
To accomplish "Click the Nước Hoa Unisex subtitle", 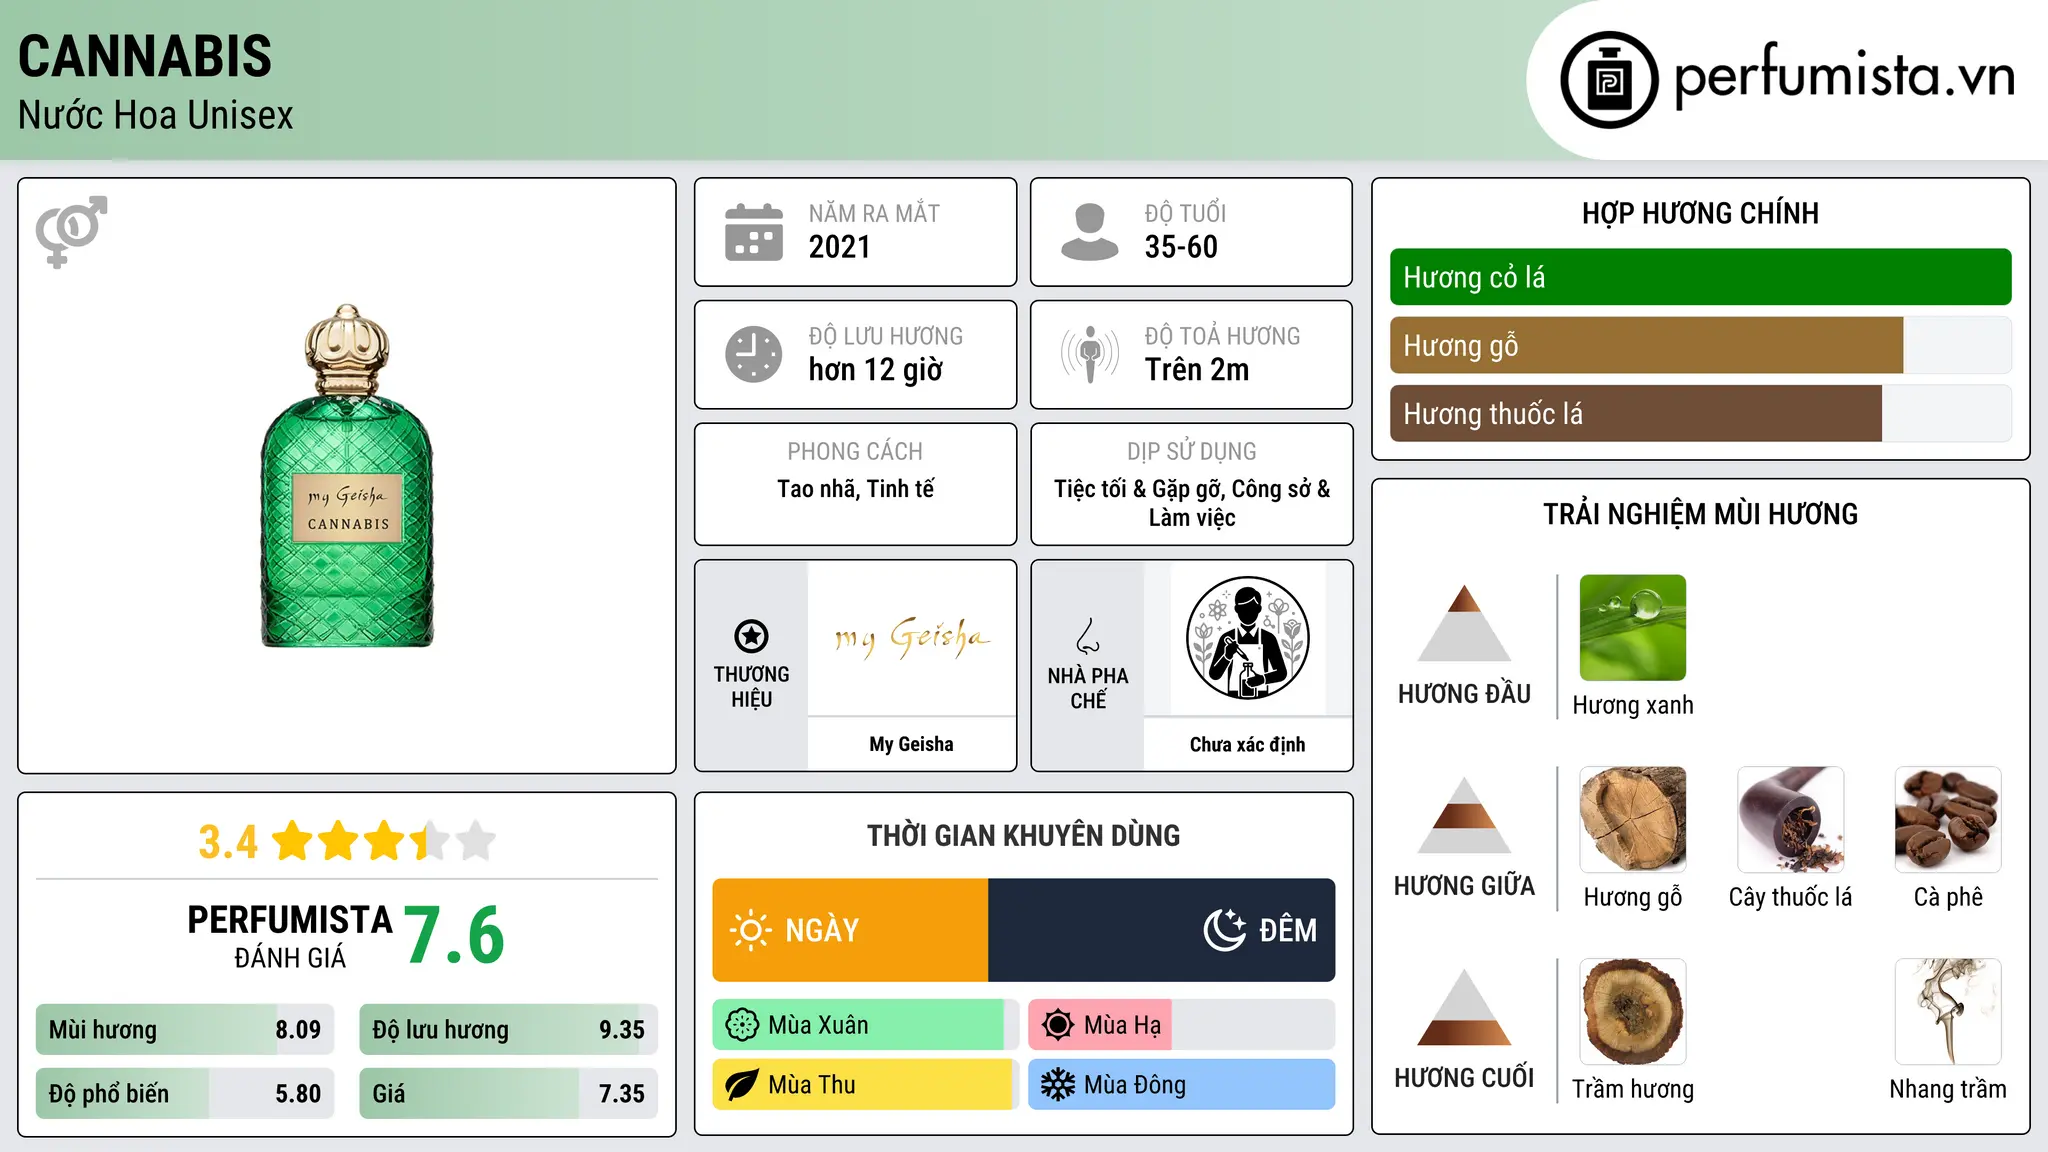I will pos(156,115).
